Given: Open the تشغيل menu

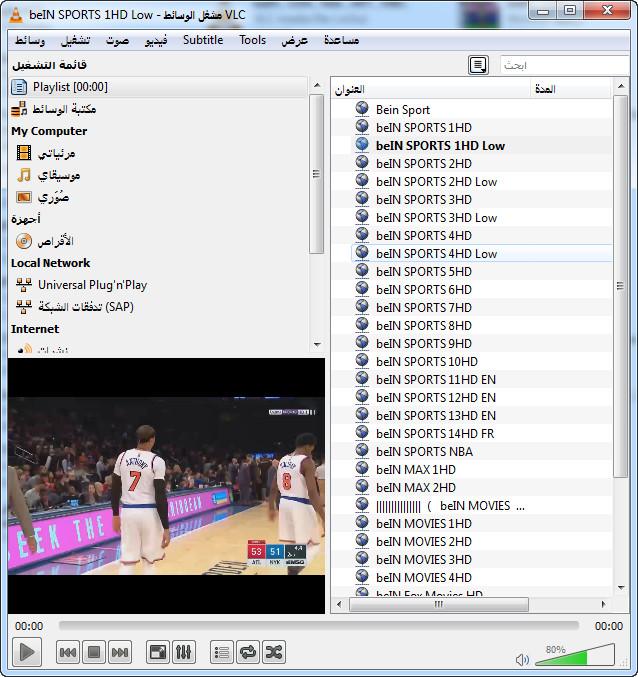Looking at the screenshot, I should (x=75, y=40).
